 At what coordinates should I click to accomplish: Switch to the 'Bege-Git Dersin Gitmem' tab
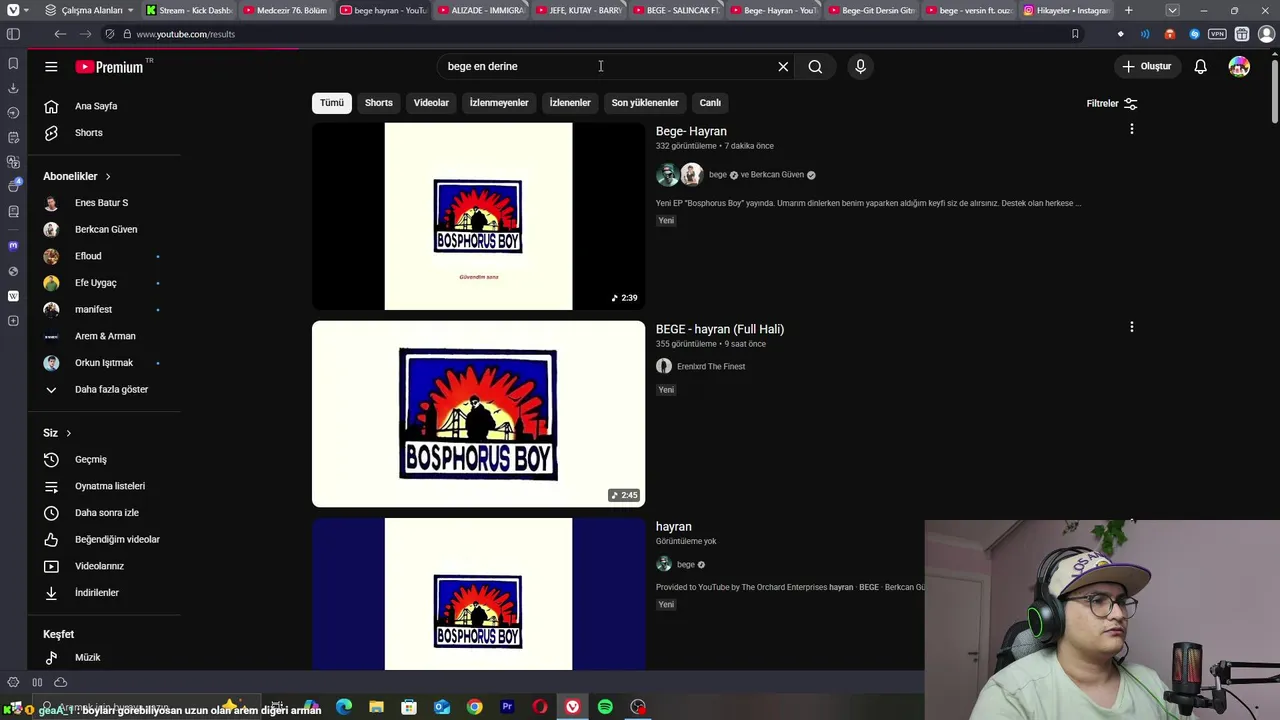click(x=870, y=10)
